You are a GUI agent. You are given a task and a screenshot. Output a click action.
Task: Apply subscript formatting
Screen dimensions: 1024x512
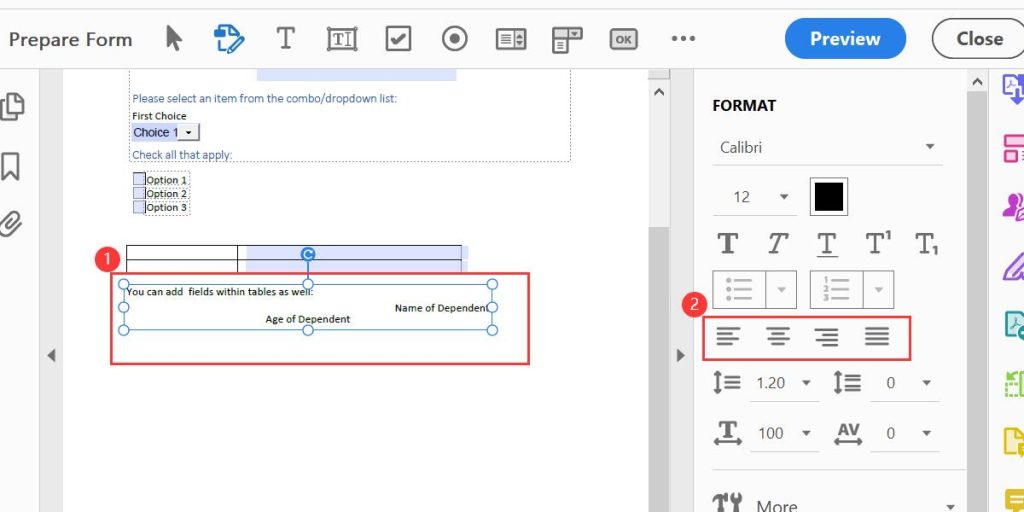[927, 244]
